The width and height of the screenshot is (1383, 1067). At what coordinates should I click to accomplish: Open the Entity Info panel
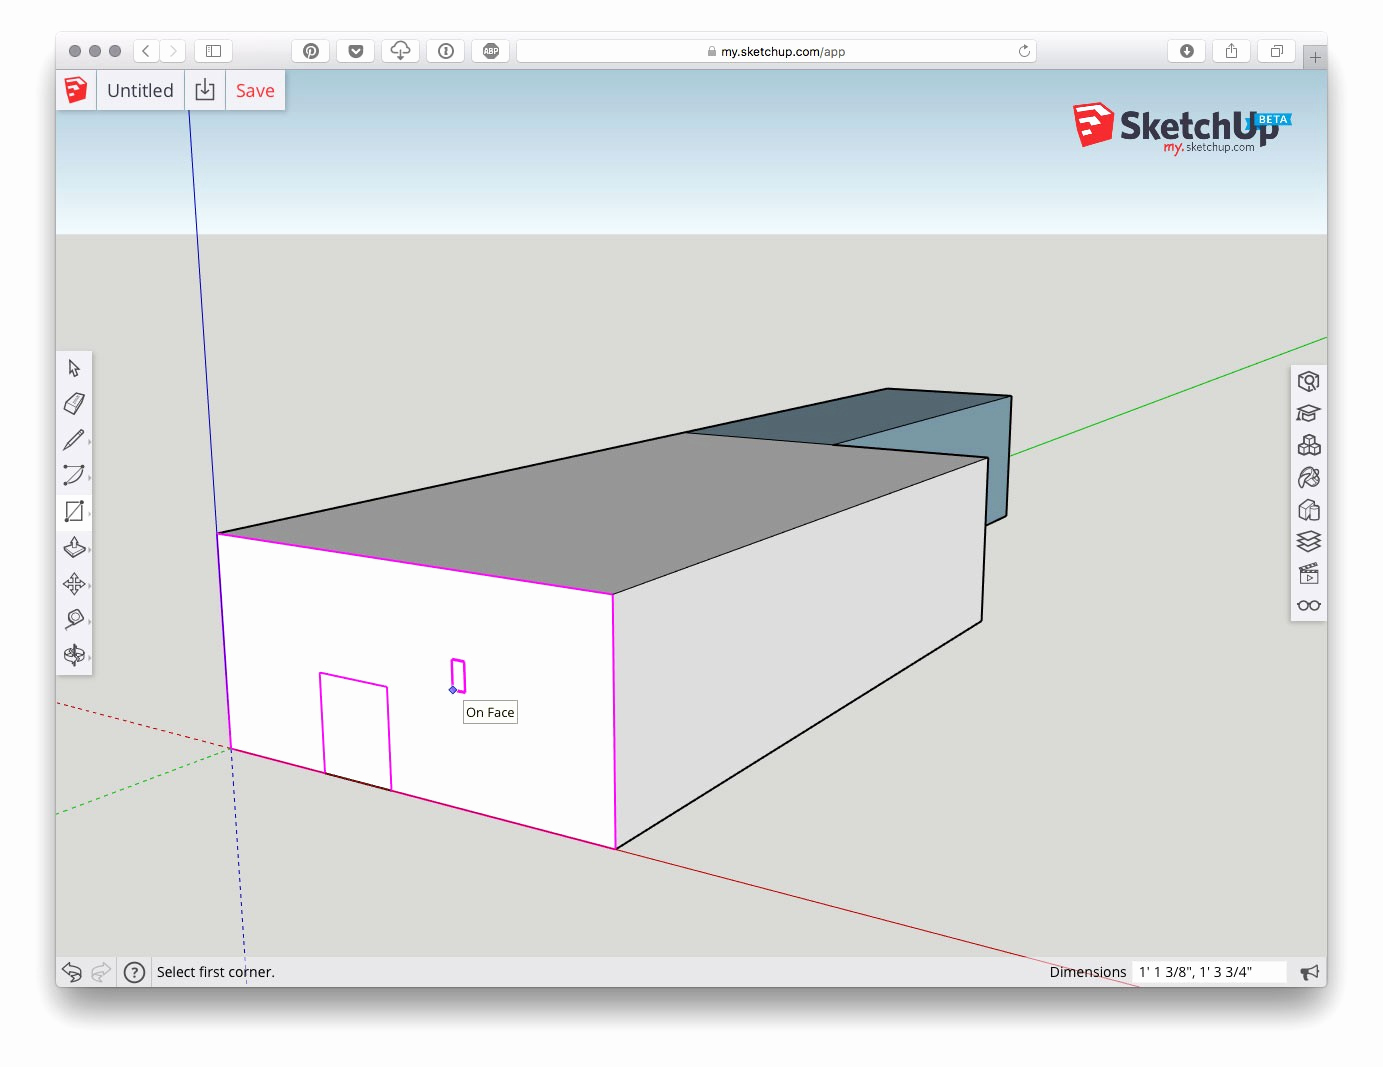click(x=1308, y=381)
